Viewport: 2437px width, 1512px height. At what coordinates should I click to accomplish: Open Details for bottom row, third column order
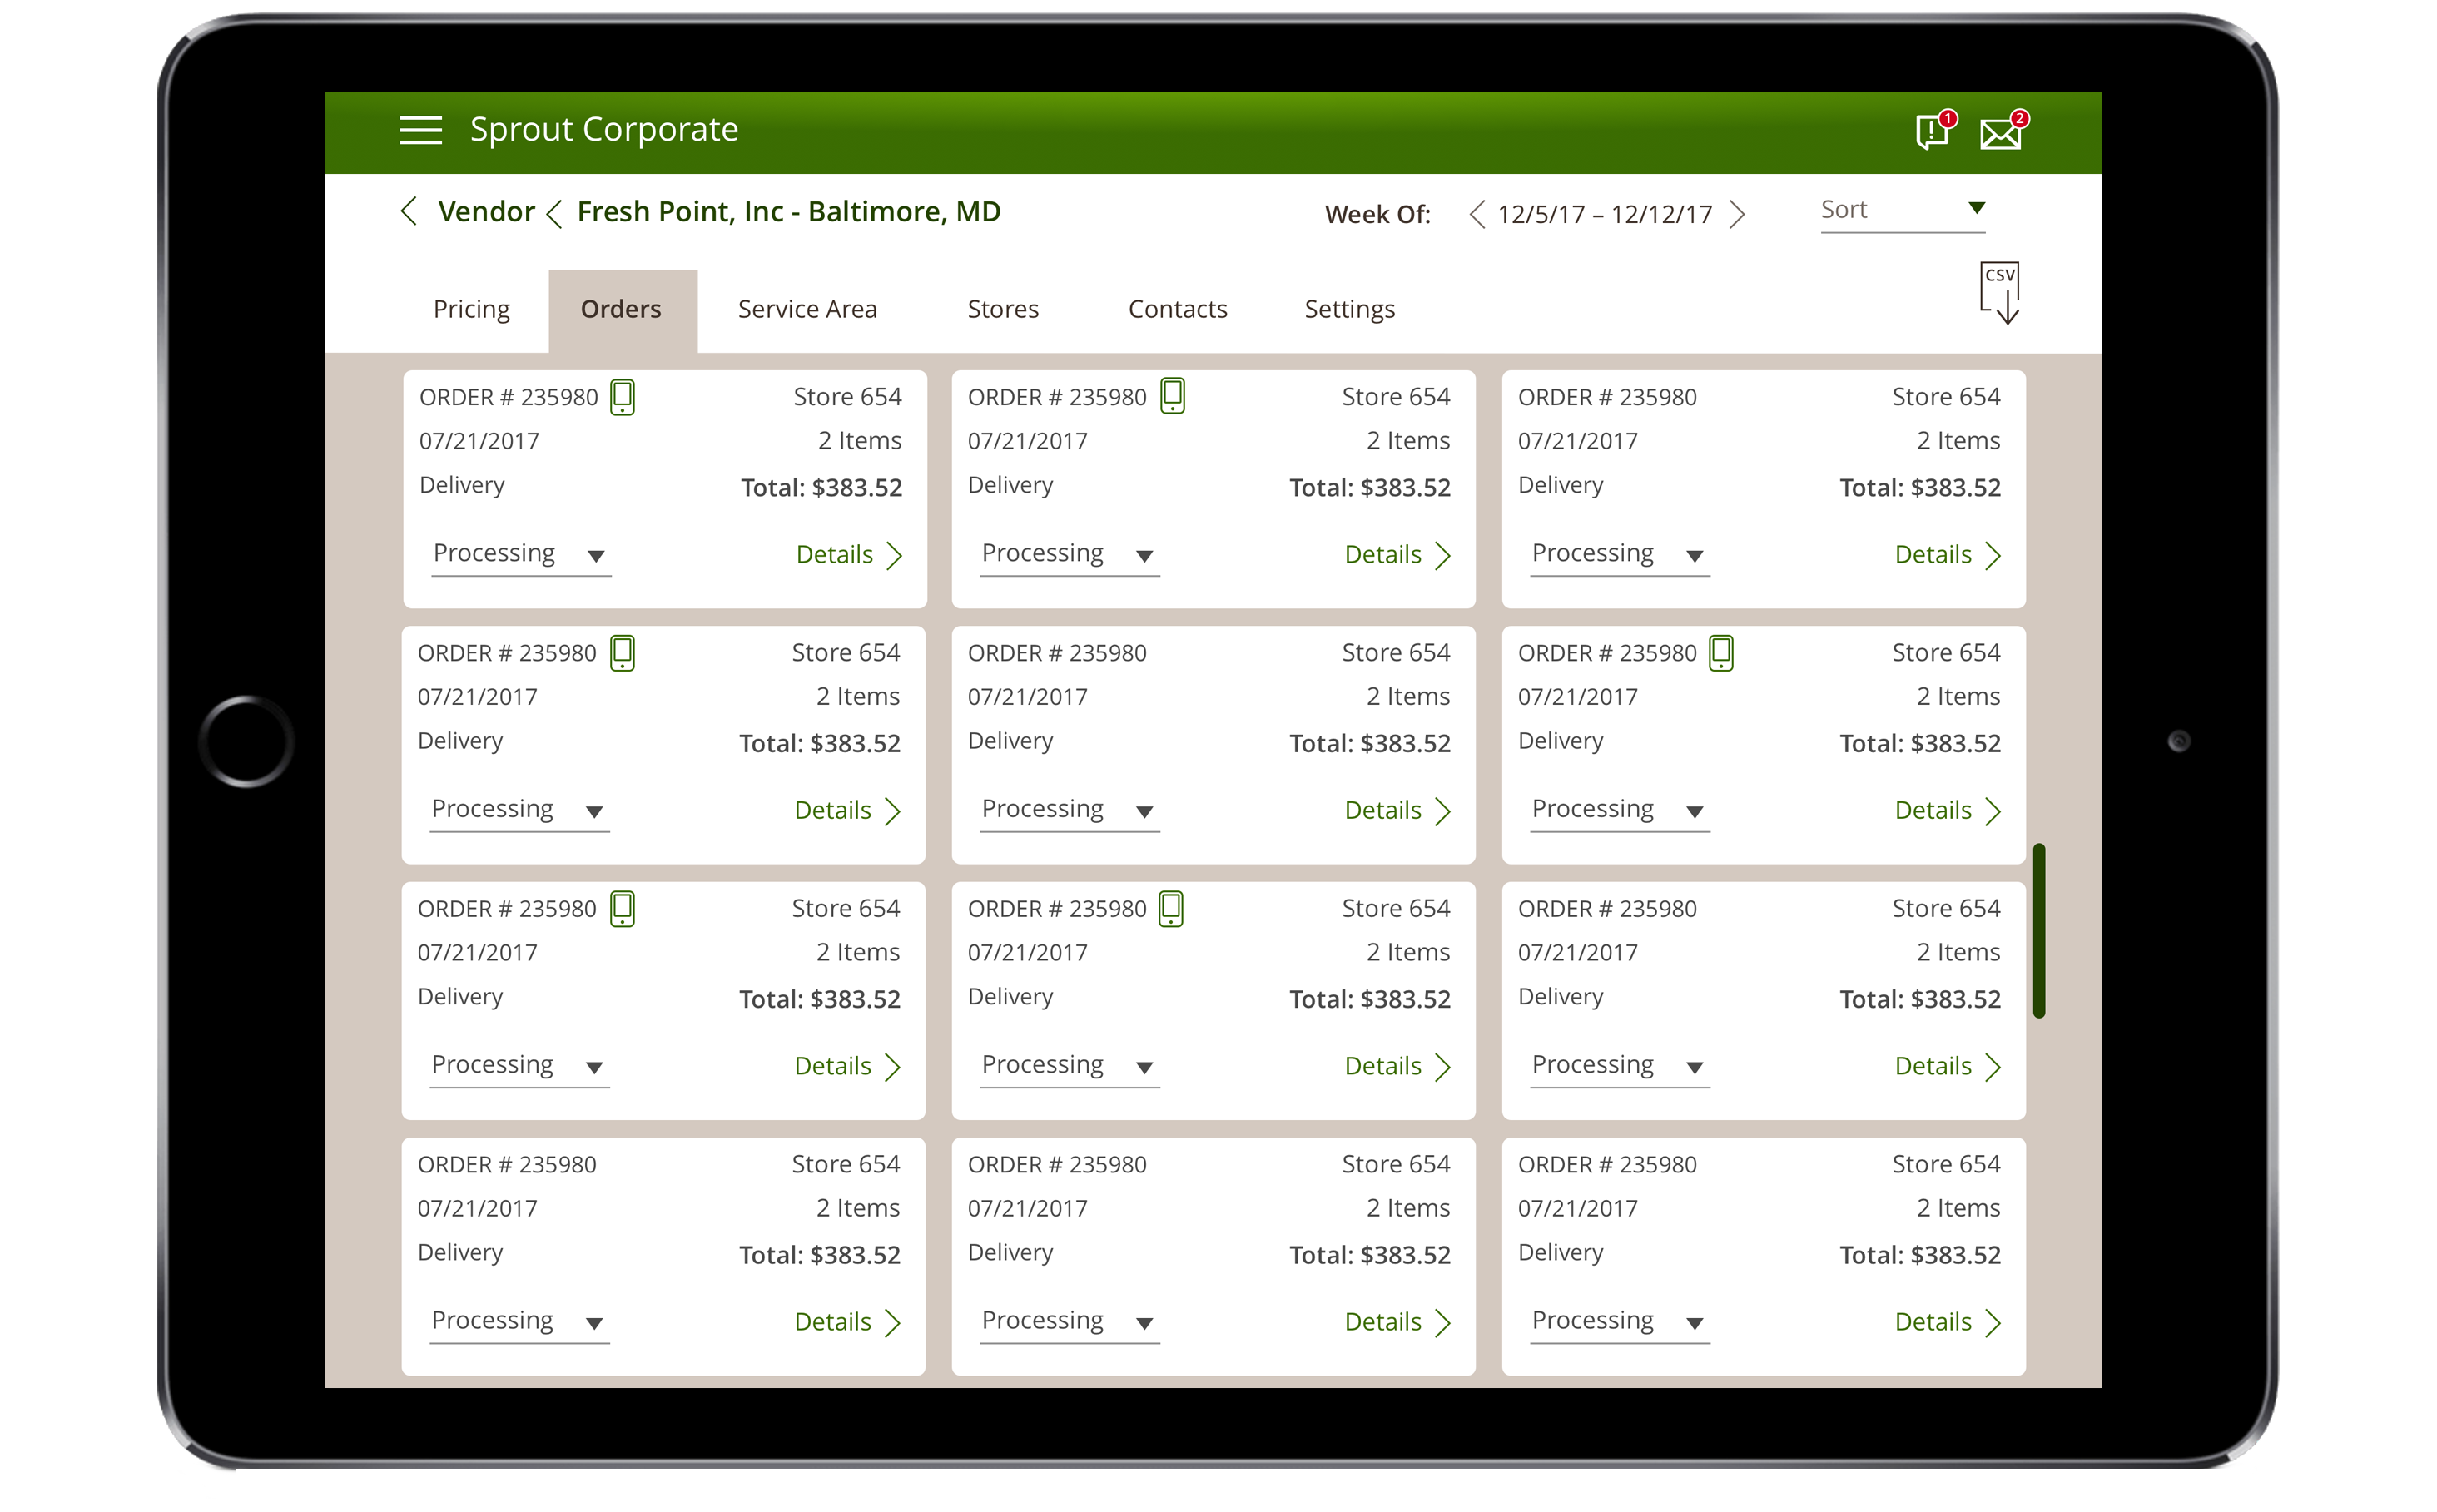click(1947, 1323)
